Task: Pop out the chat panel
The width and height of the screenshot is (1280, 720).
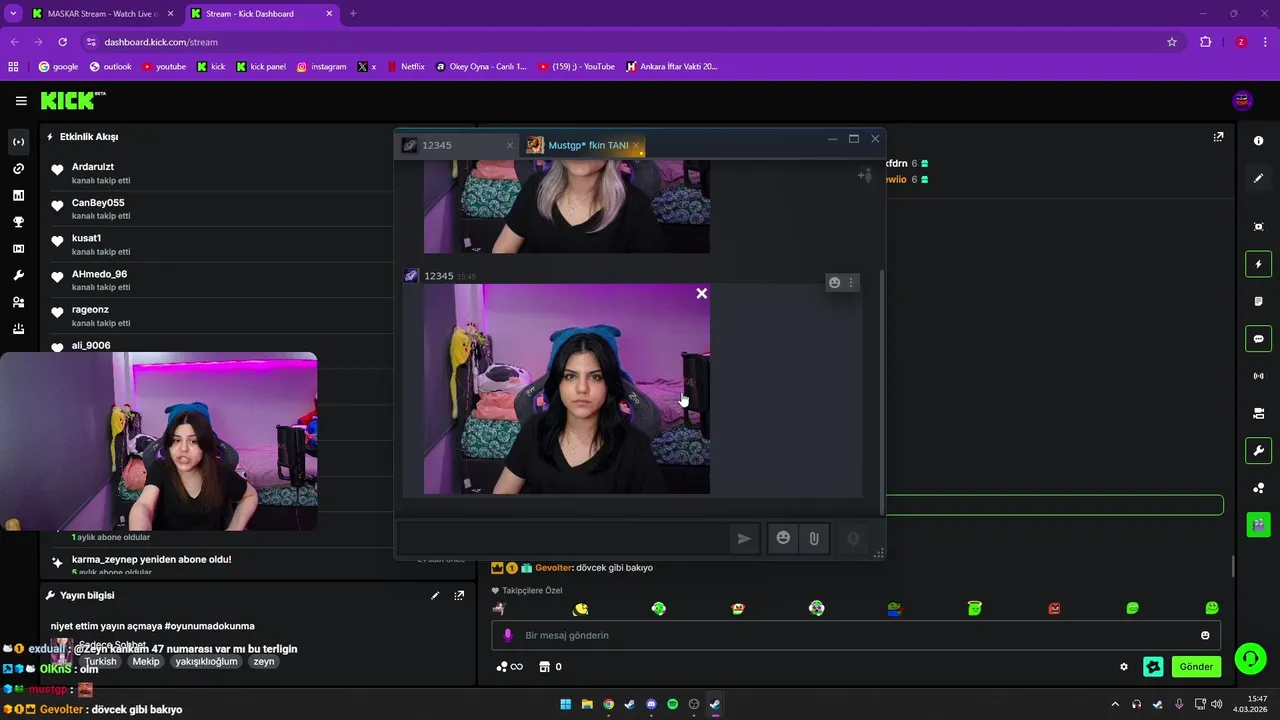Action: (1218, 137)
